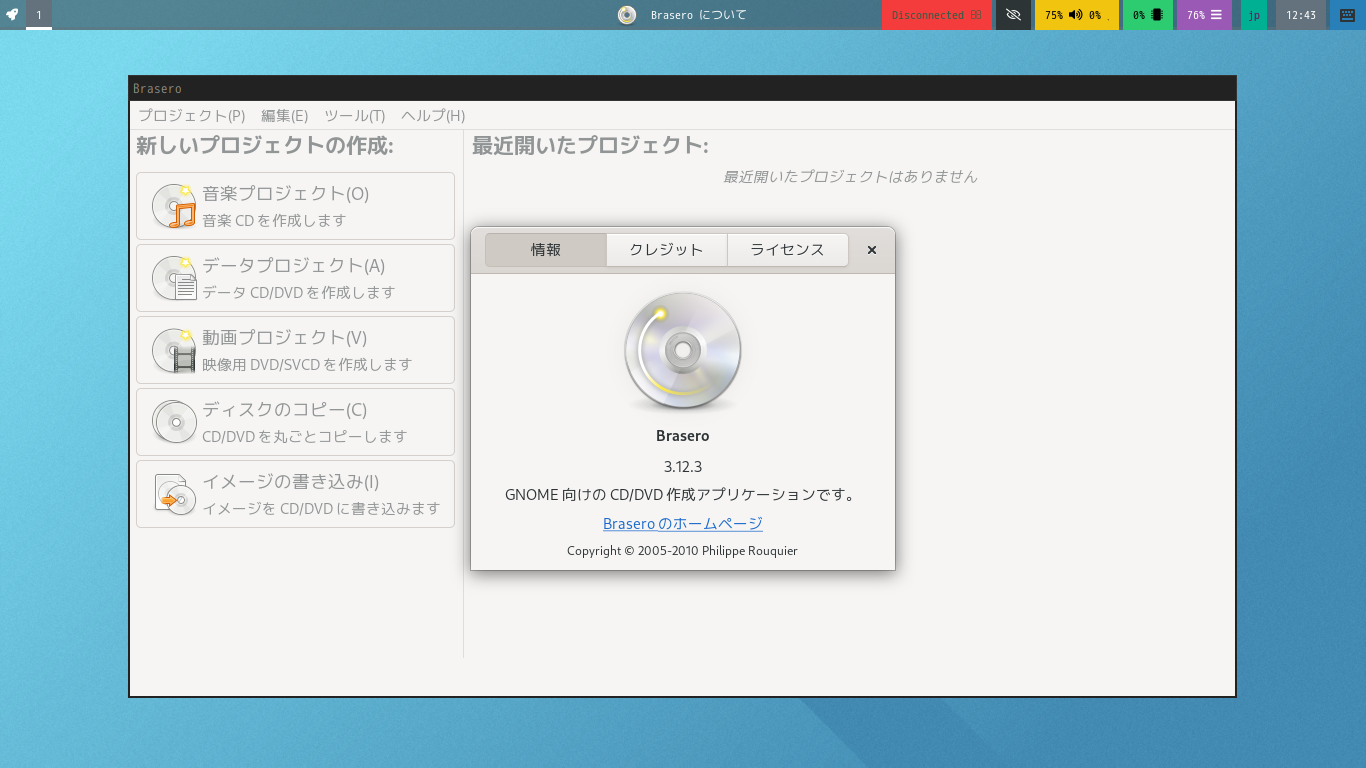The width and height of the screenshot is (1366, 768).
Task: Open the 編集(E) menu
Action: [284, 116]
